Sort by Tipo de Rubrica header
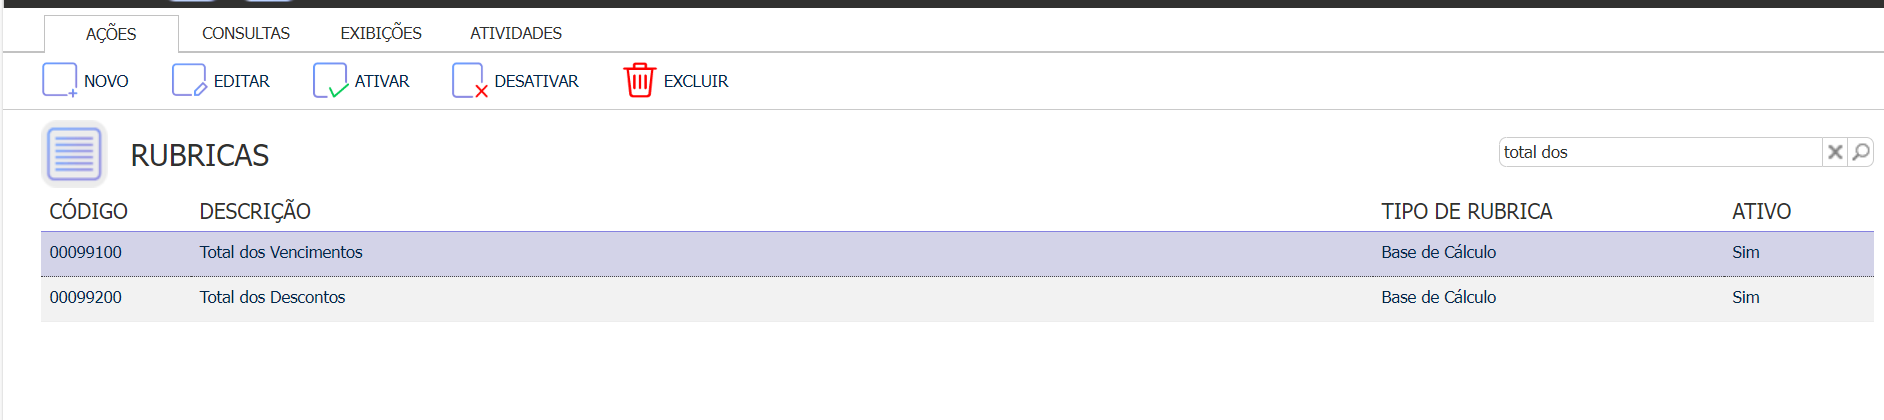This screenshot has width=1884, height=420. tap(1467, 211)
